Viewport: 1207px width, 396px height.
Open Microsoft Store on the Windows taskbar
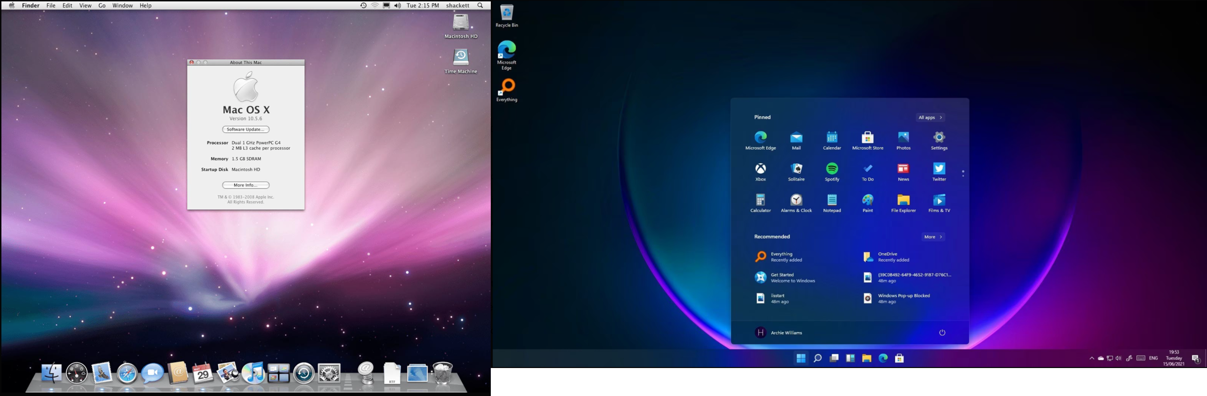pyautogui.click(x=899, y=358)
